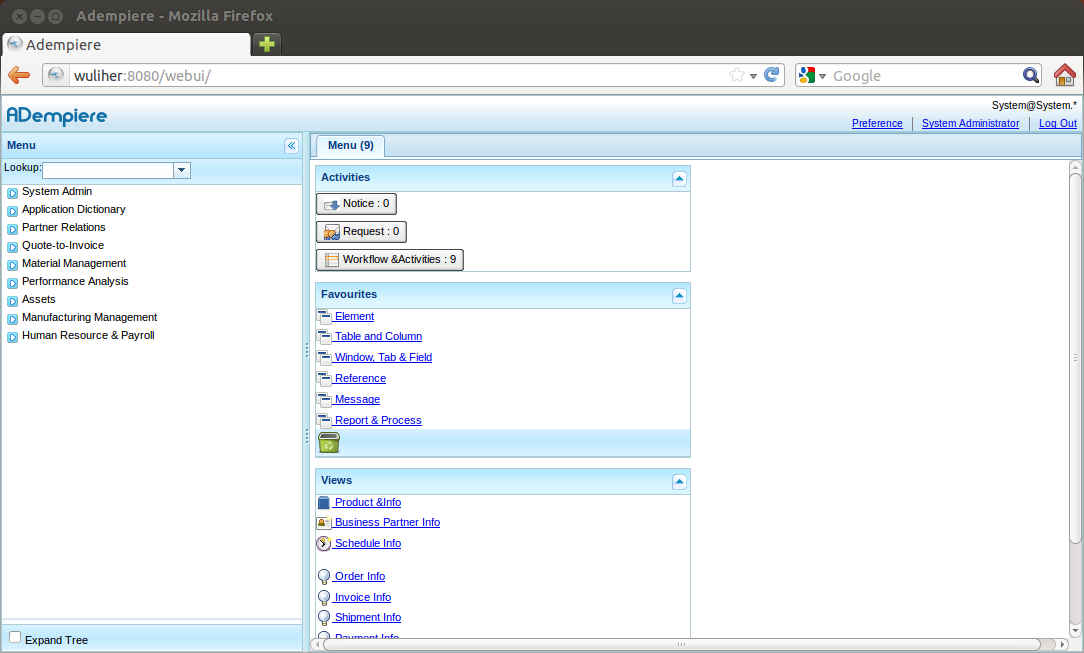Click the Notice button icon
1084x653 pixels.
[x=332, y=204]
